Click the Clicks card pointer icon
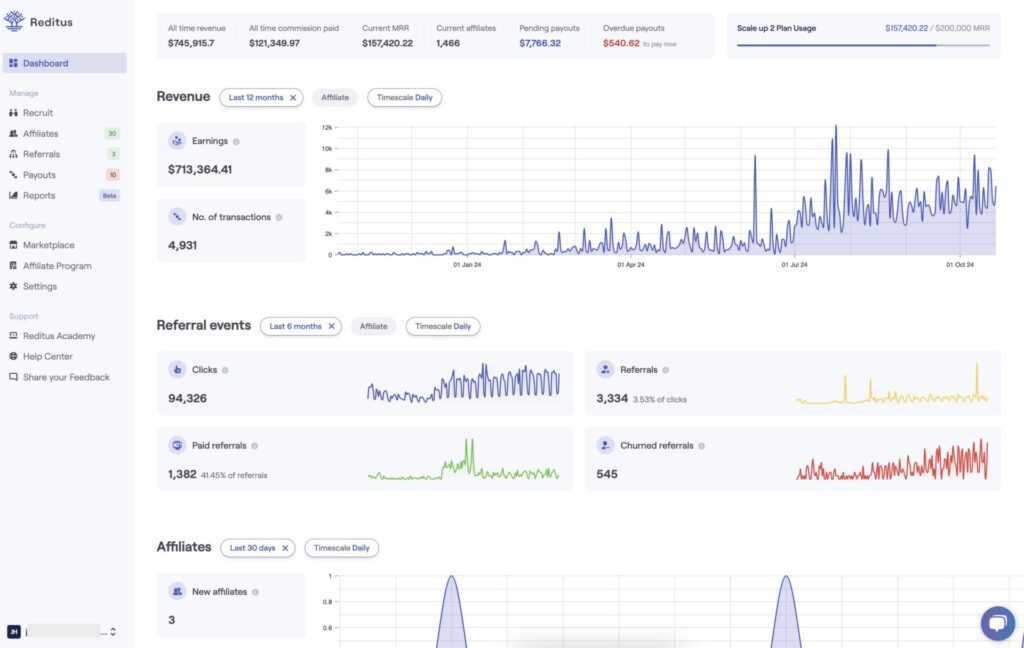1024x648 pixels. (x=177, y=369)
